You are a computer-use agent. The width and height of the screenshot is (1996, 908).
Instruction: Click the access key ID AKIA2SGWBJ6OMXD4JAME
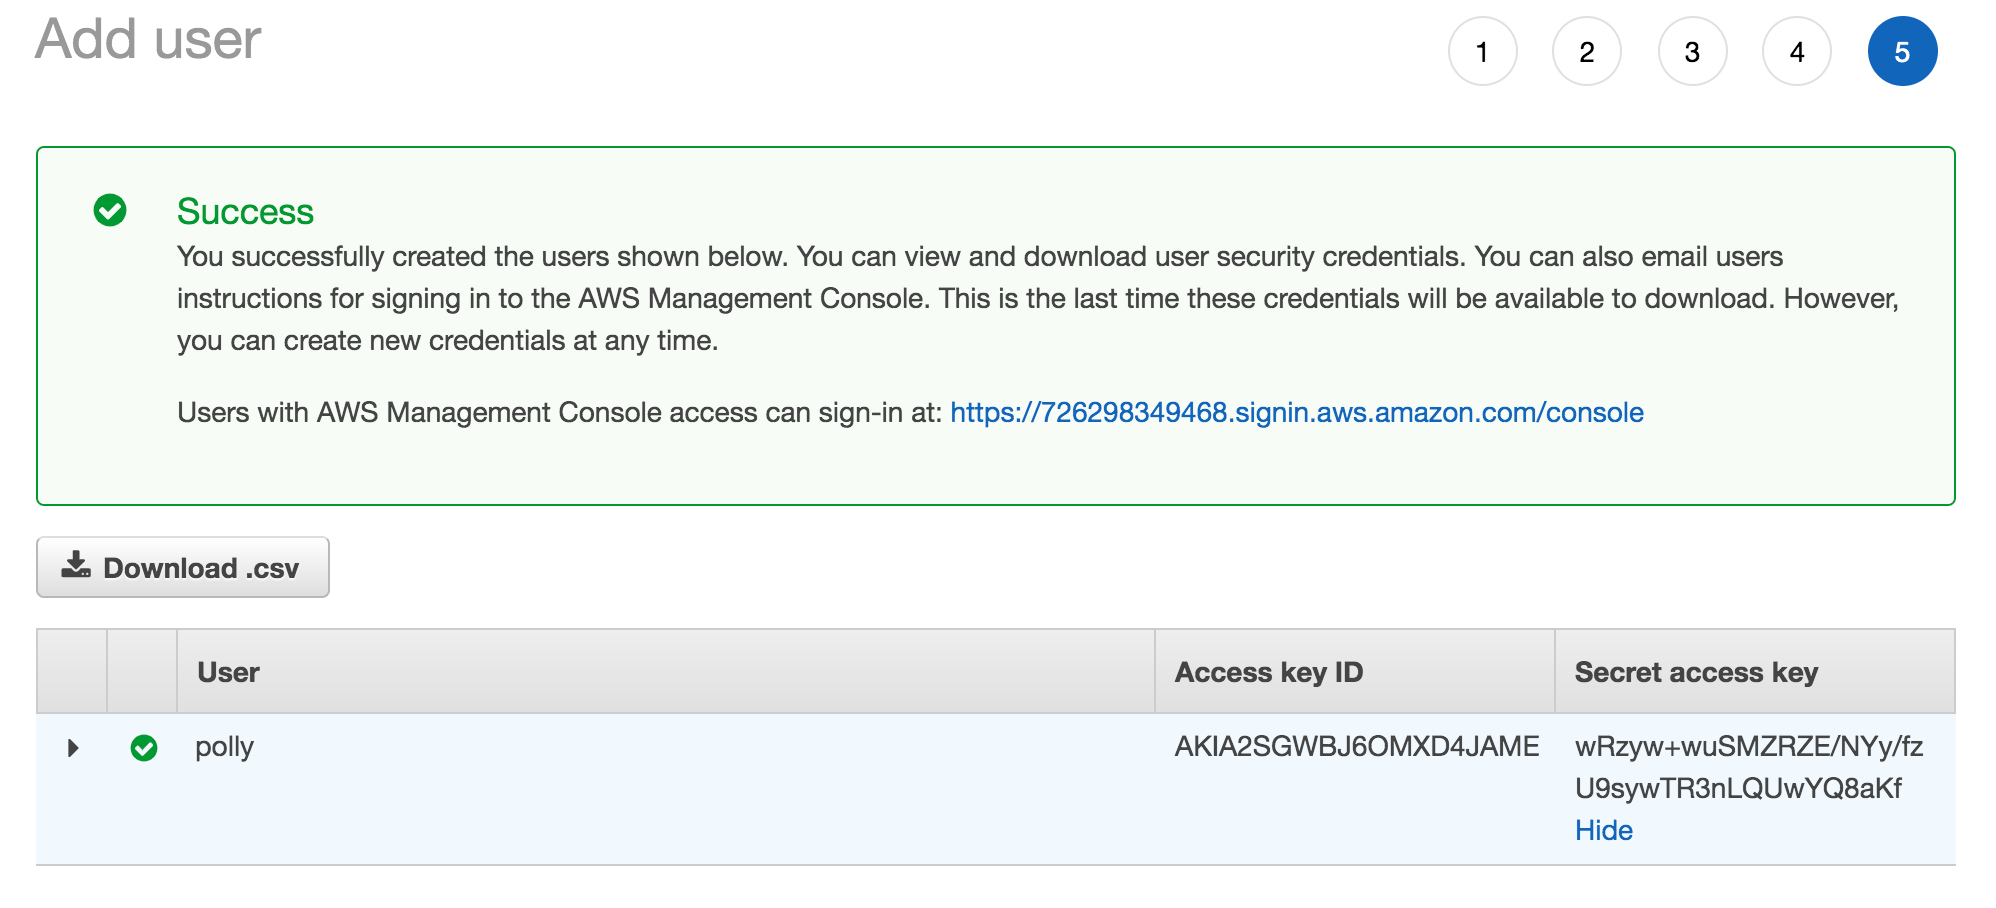click(x=1356, y=747)
